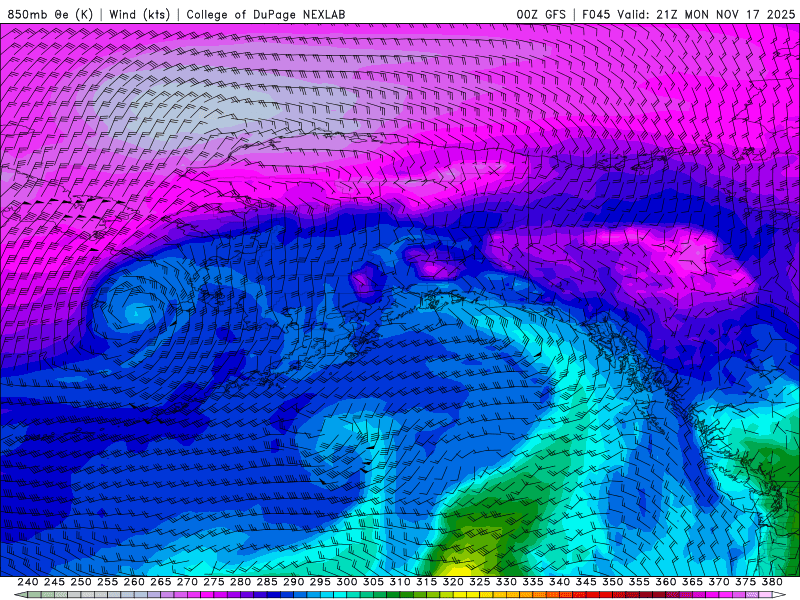Click the 350 value on color scale

click(x=612, y=582)
